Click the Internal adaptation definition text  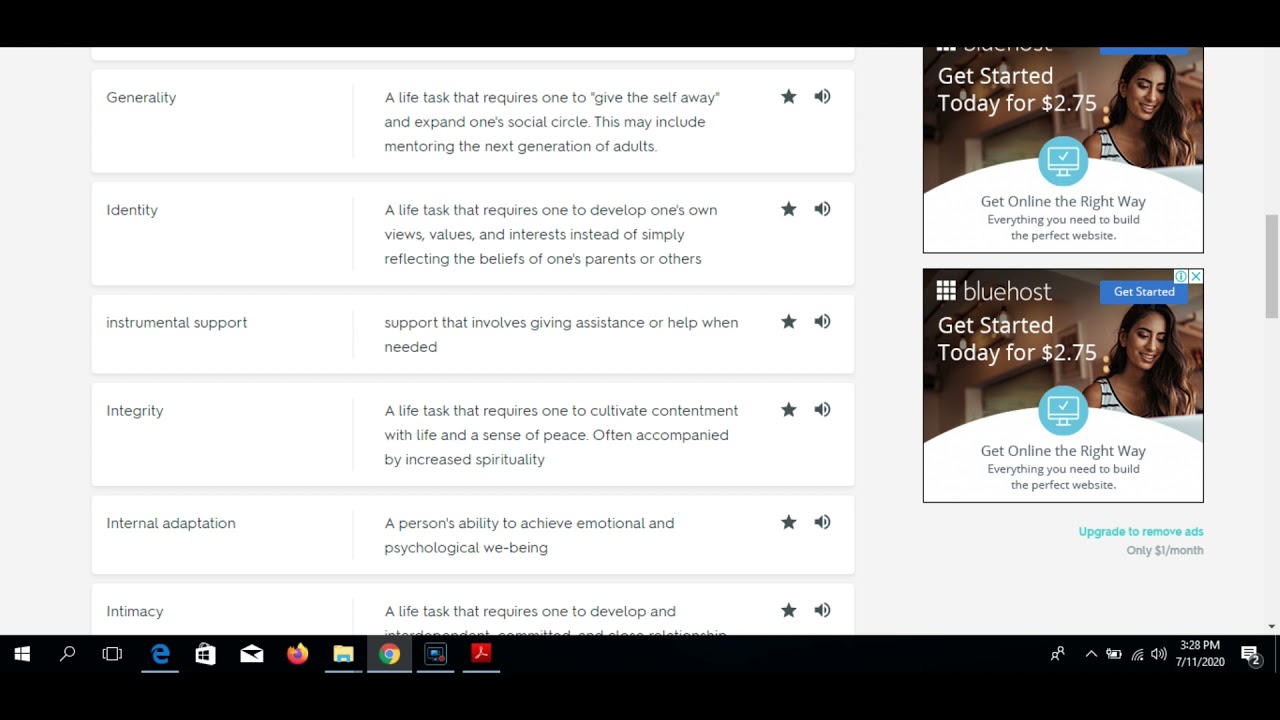(x=529, y=535)
